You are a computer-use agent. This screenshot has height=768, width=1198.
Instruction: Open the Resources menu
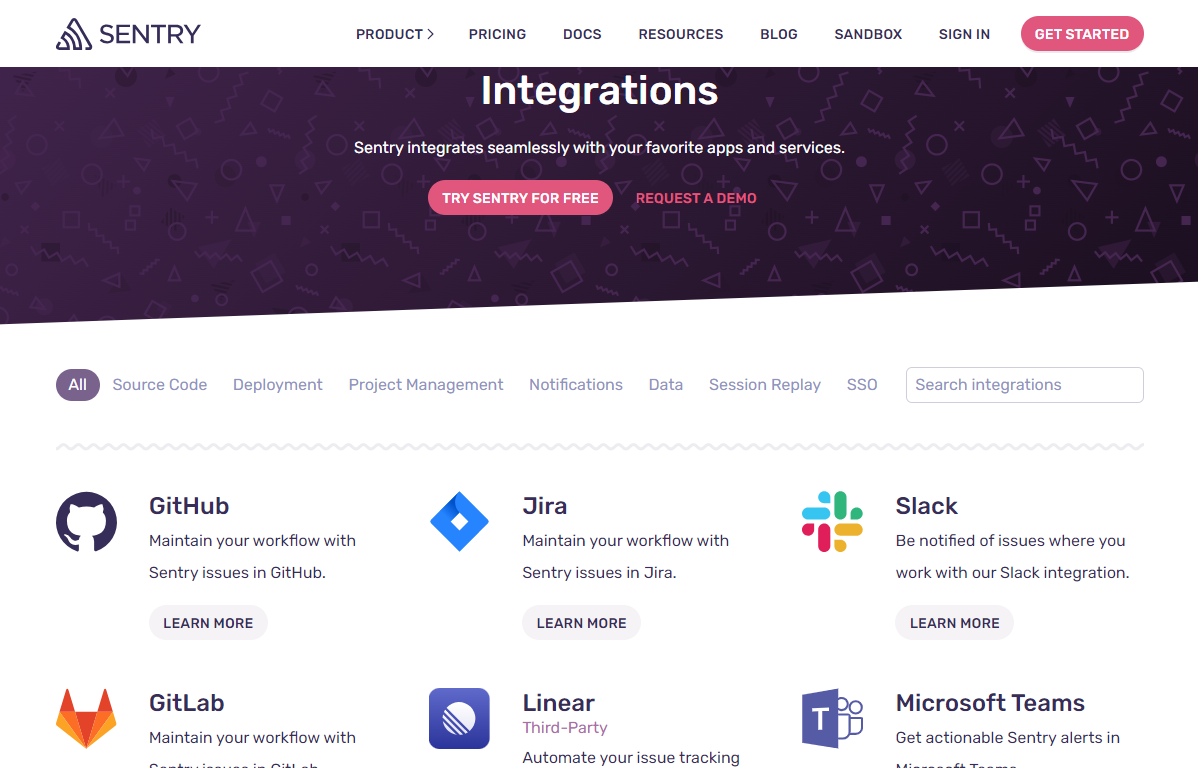[x=681, y=34]
